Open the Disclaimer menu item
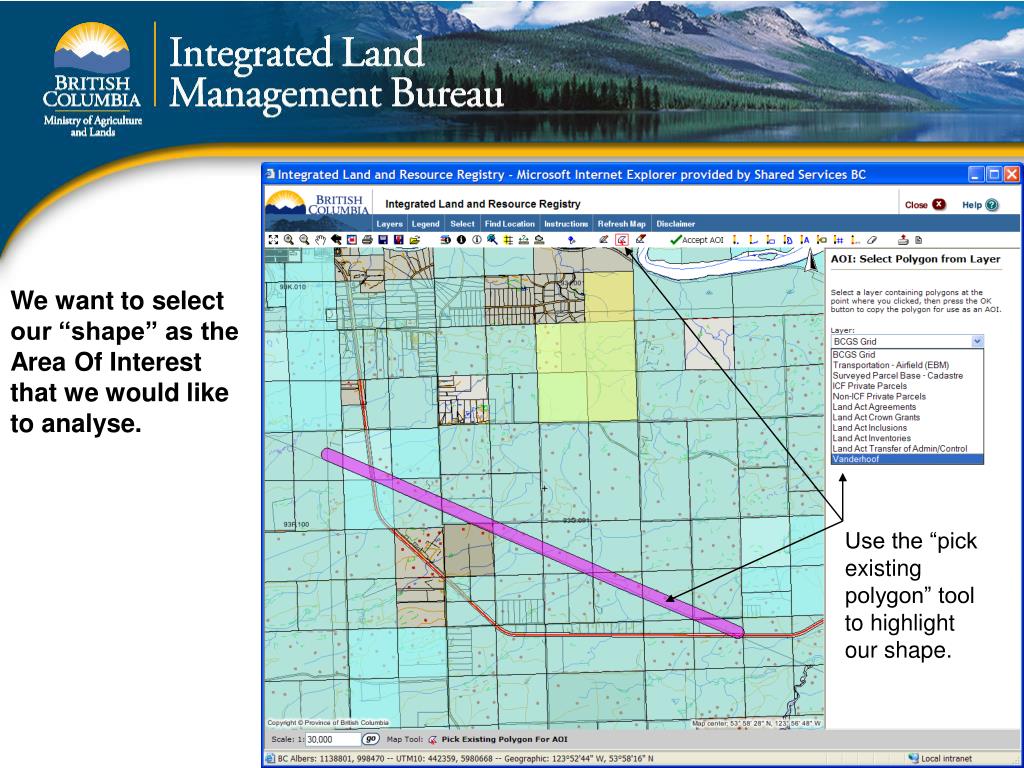The height and width of the screenshot is (768, 1024). pyautogui.click(x=675, y=224)
